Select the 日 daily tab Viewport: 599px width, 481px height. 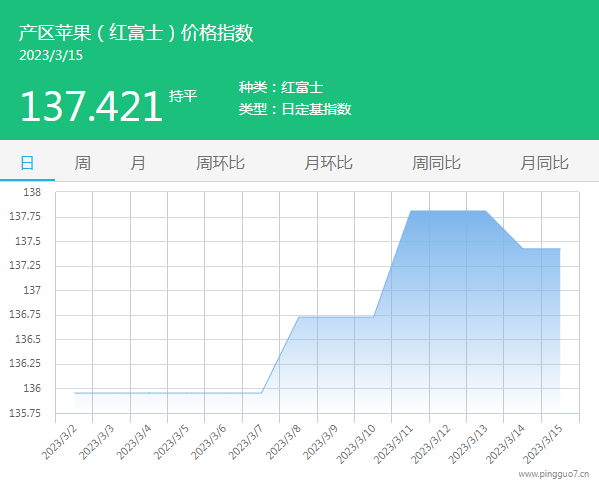tap(27, 163)
